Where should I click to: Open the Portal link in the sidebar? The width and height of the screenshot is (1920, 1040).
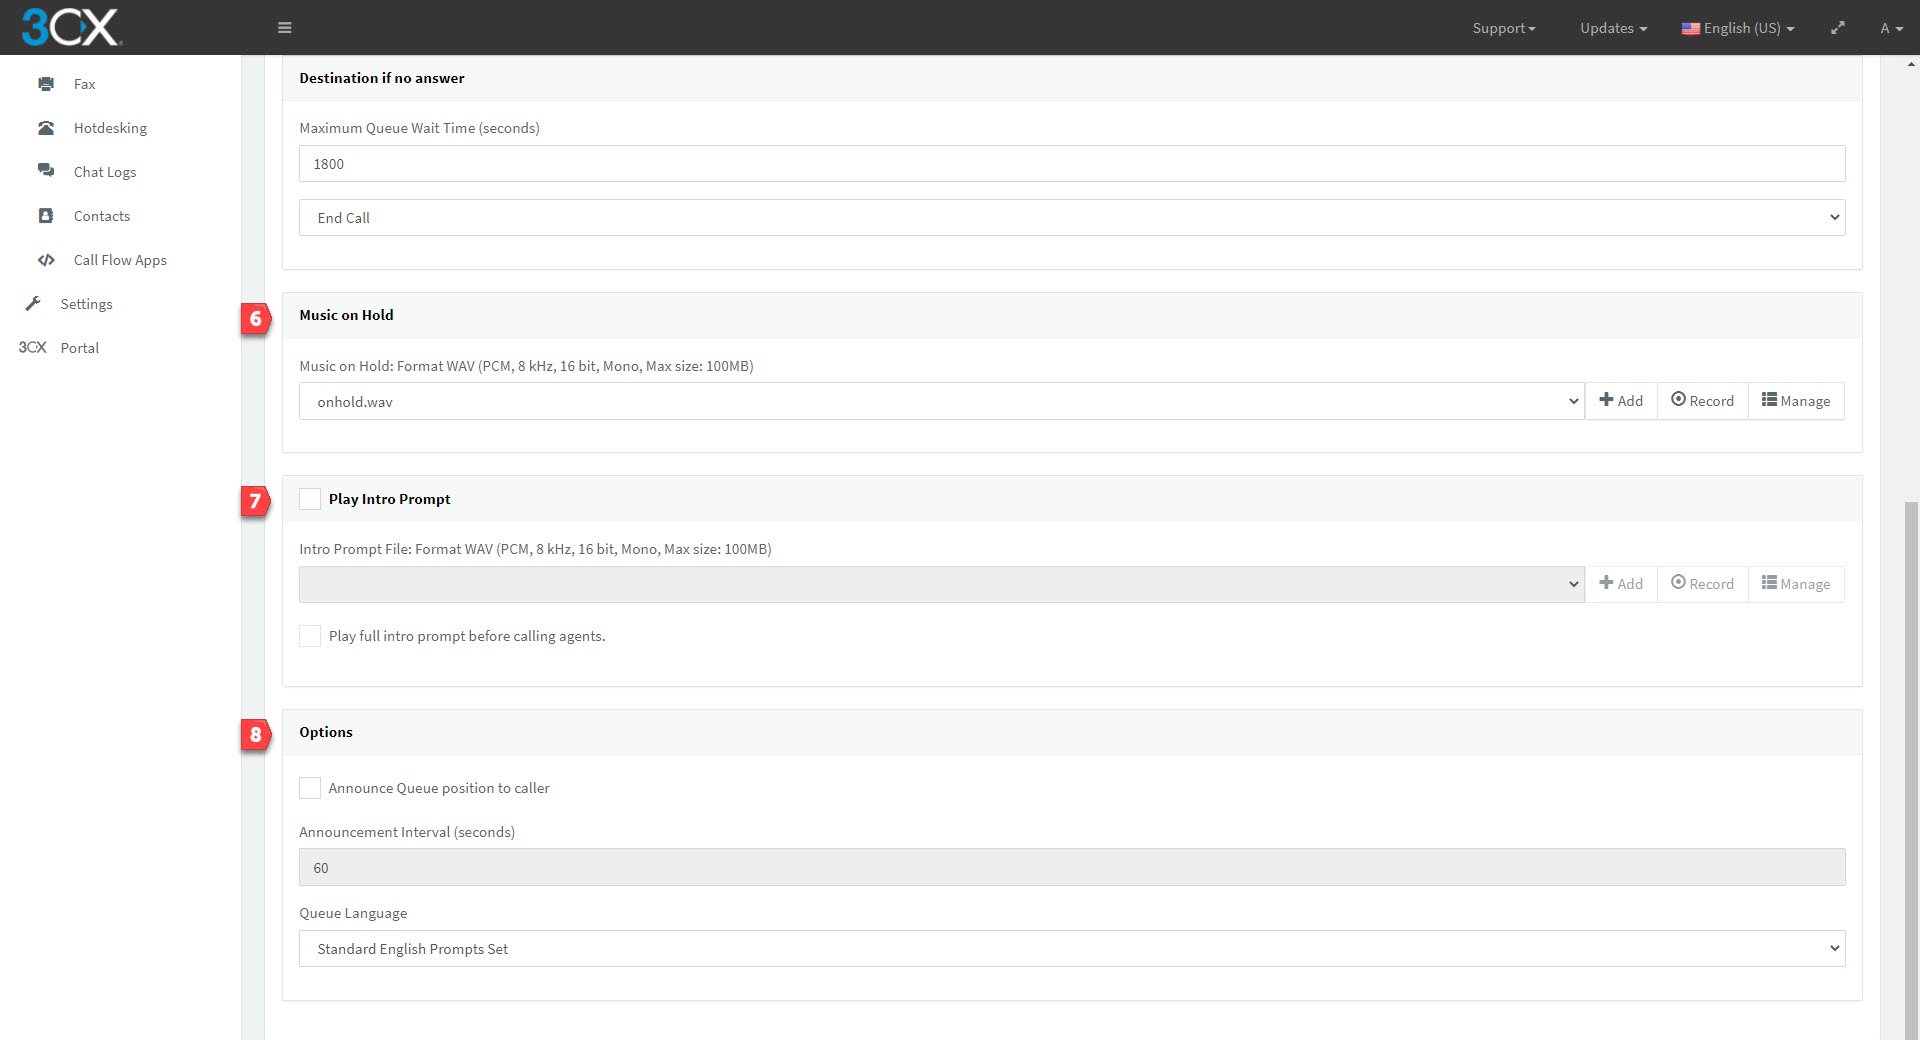pyautogui.click(x=80, y=348)
